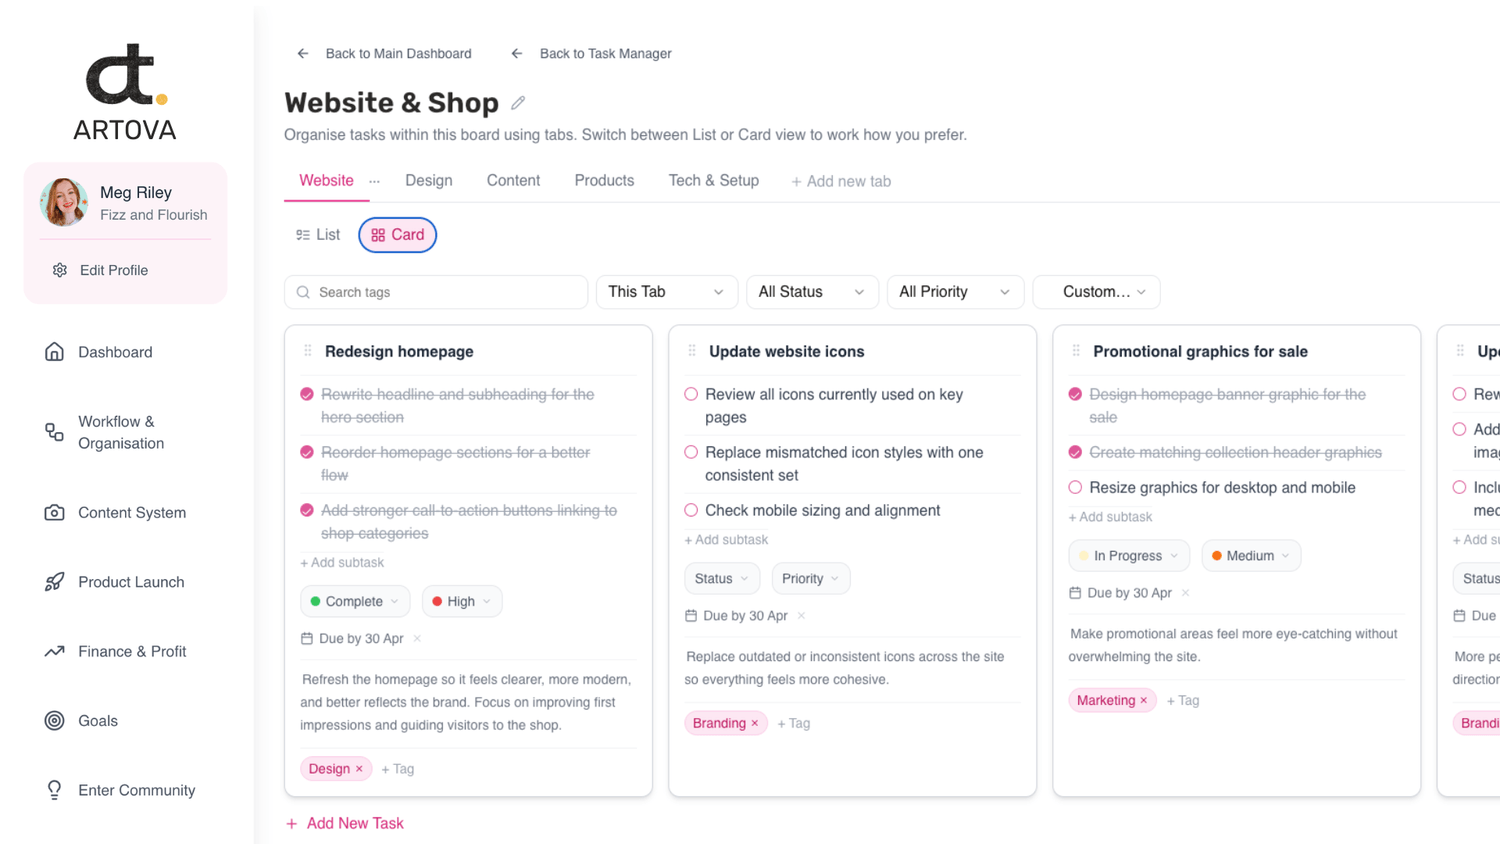
Task: Open the In Progress status dropdown
Action: coord(1129,556)
